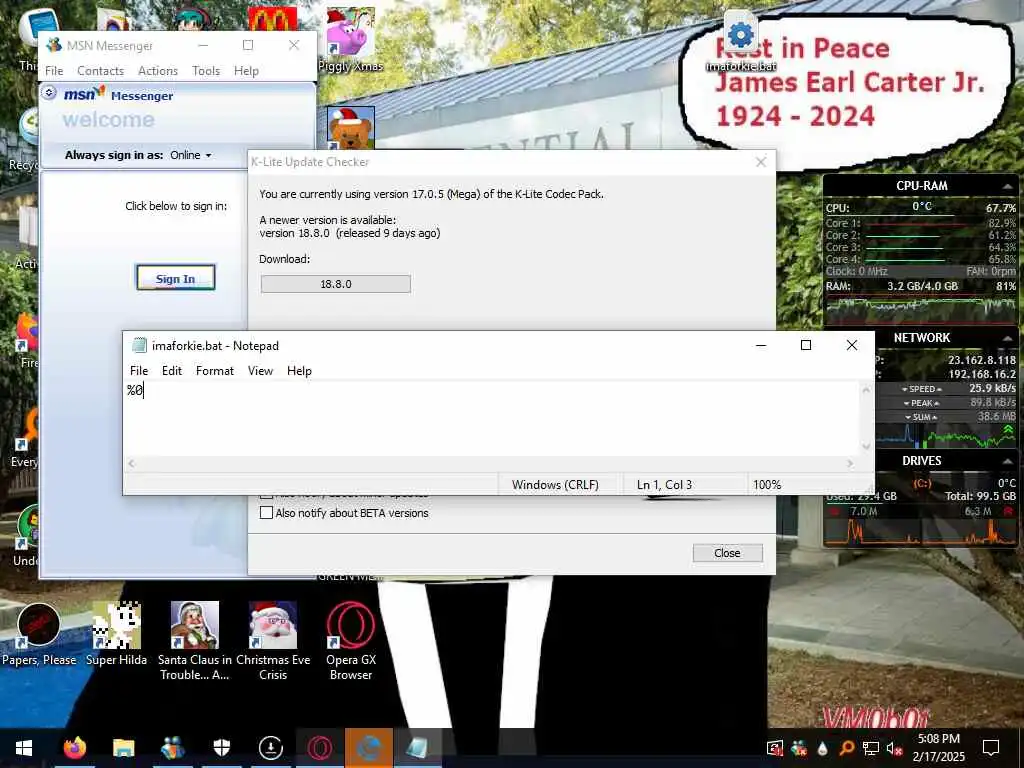The image size is (1024, 768).
Task: Open MSN Messenger Contacts menu
Action: (x=100, y=71)
